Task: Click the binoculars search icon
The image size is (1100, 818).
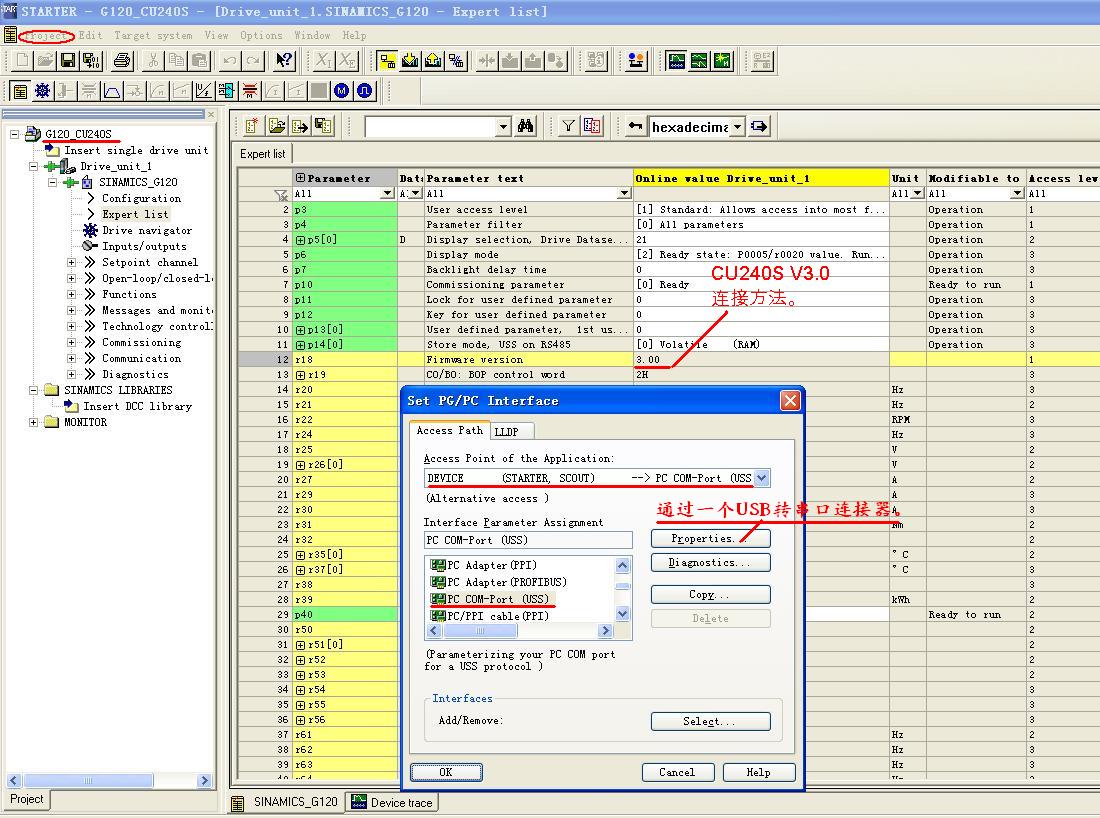Action: pos(525,126)
